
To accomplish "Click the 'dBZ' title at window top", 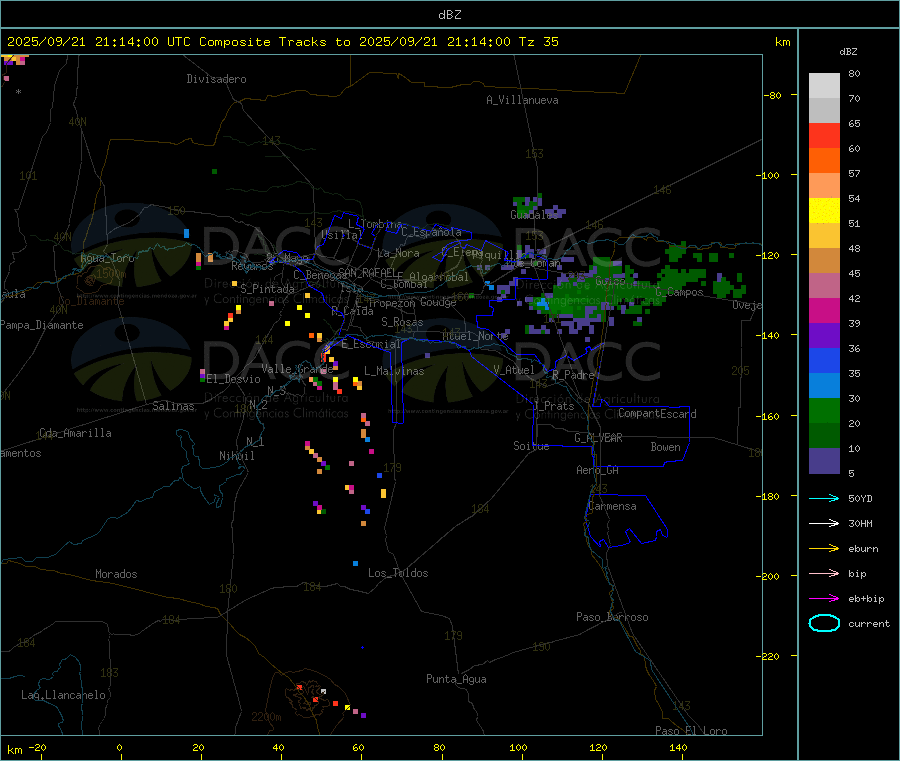I will point(449,15).
